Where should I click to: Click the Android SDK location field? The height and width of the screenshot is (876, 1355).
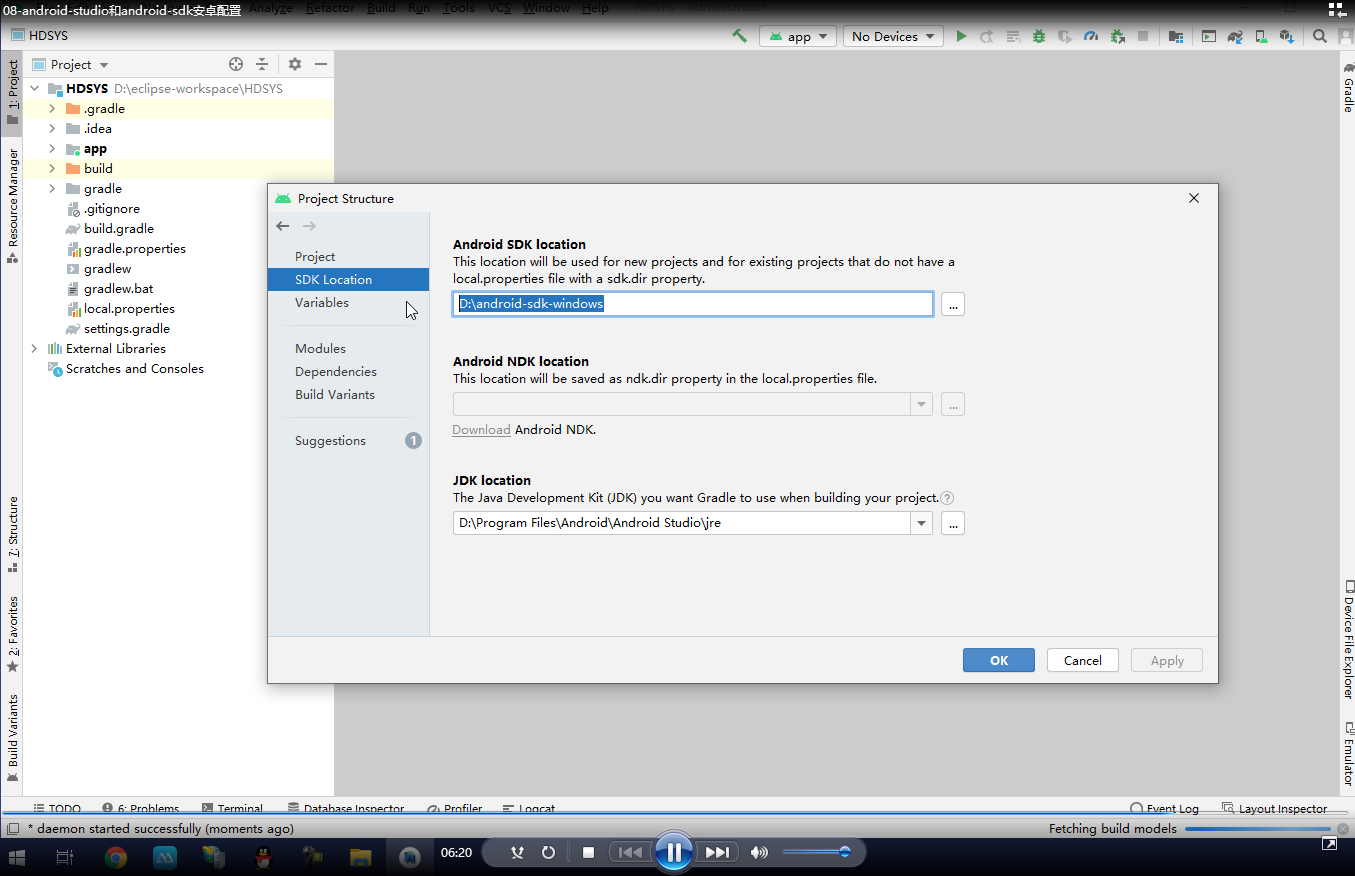(693, 304)
